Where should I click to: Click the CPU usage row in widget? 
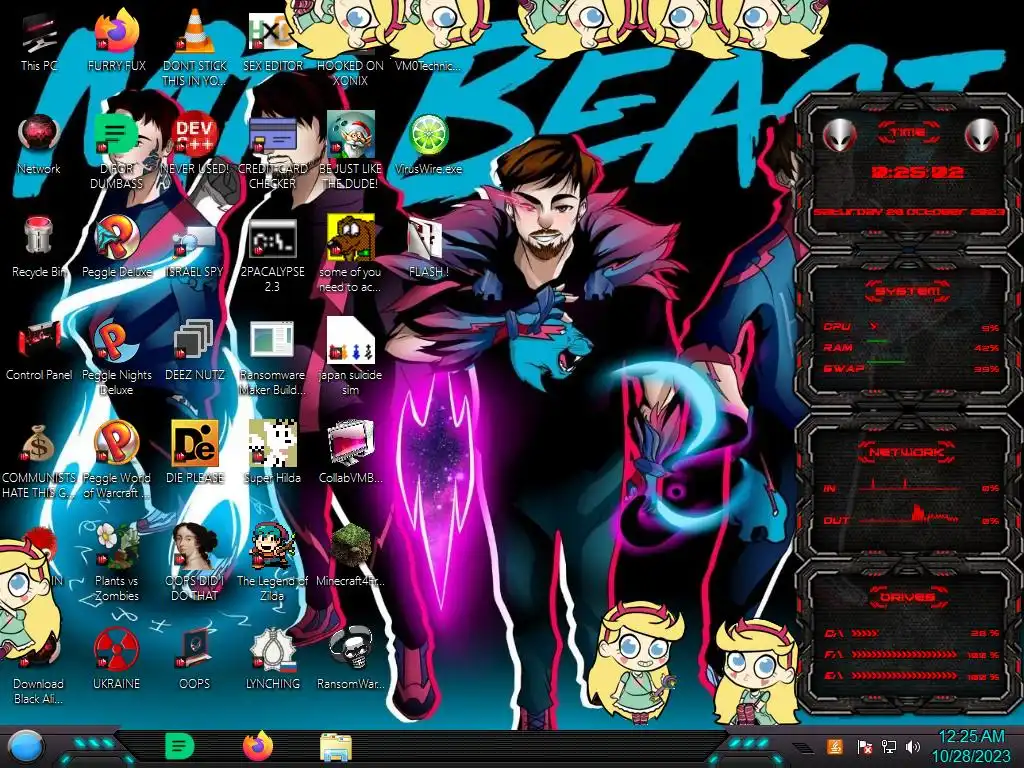(910, 327)
